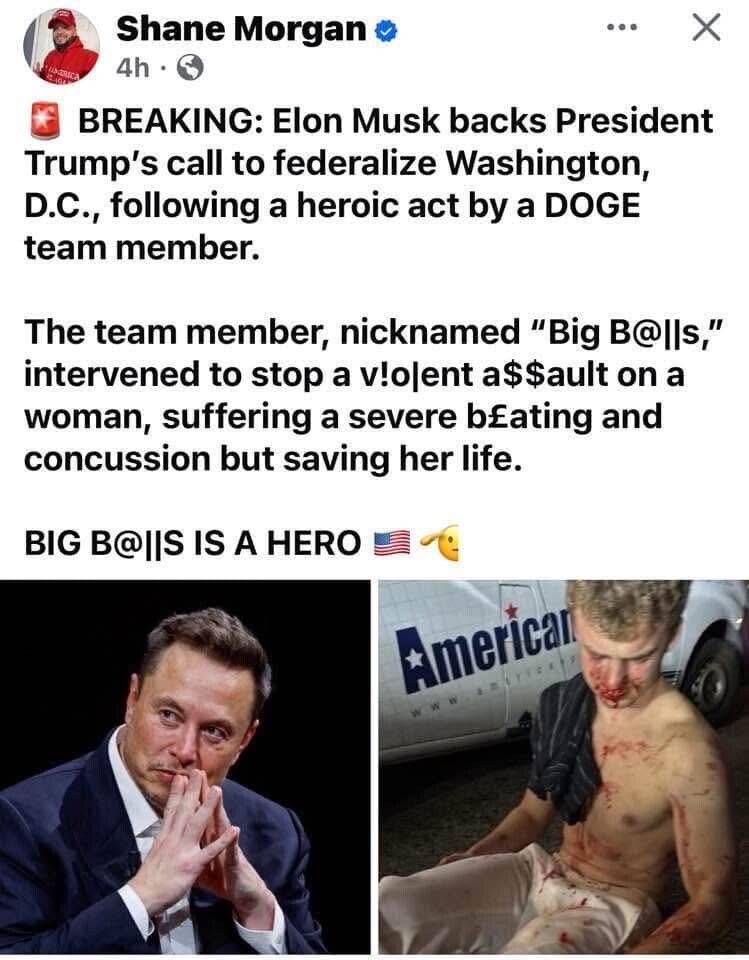Click the 4h post timestamp
749x960 pixels.
tap(132, 68)
